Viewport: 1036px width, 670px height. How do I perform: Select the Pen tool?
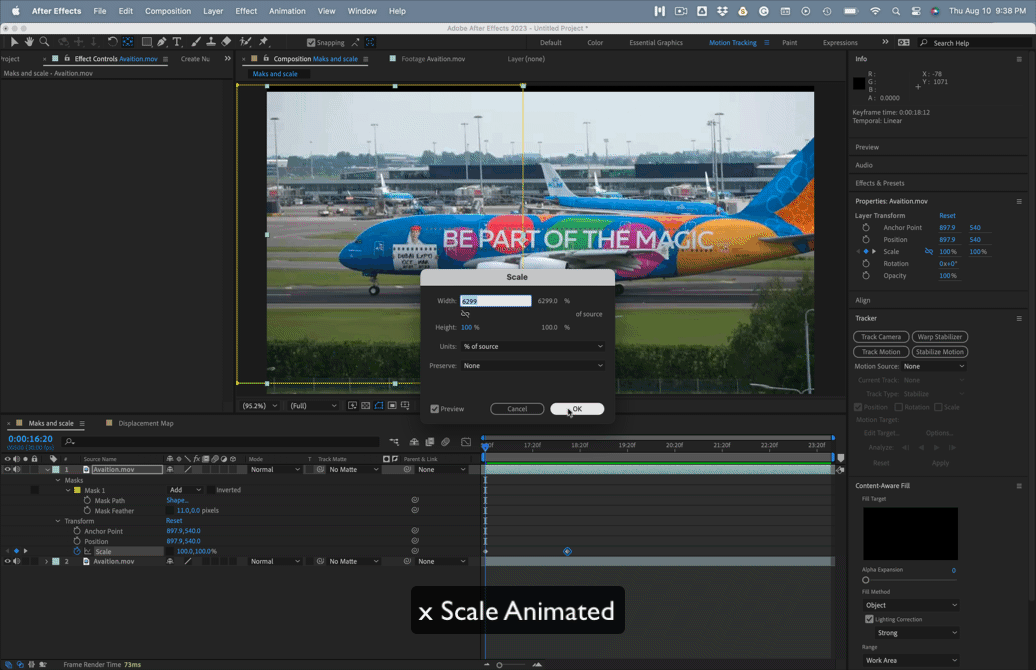[162, 42]
